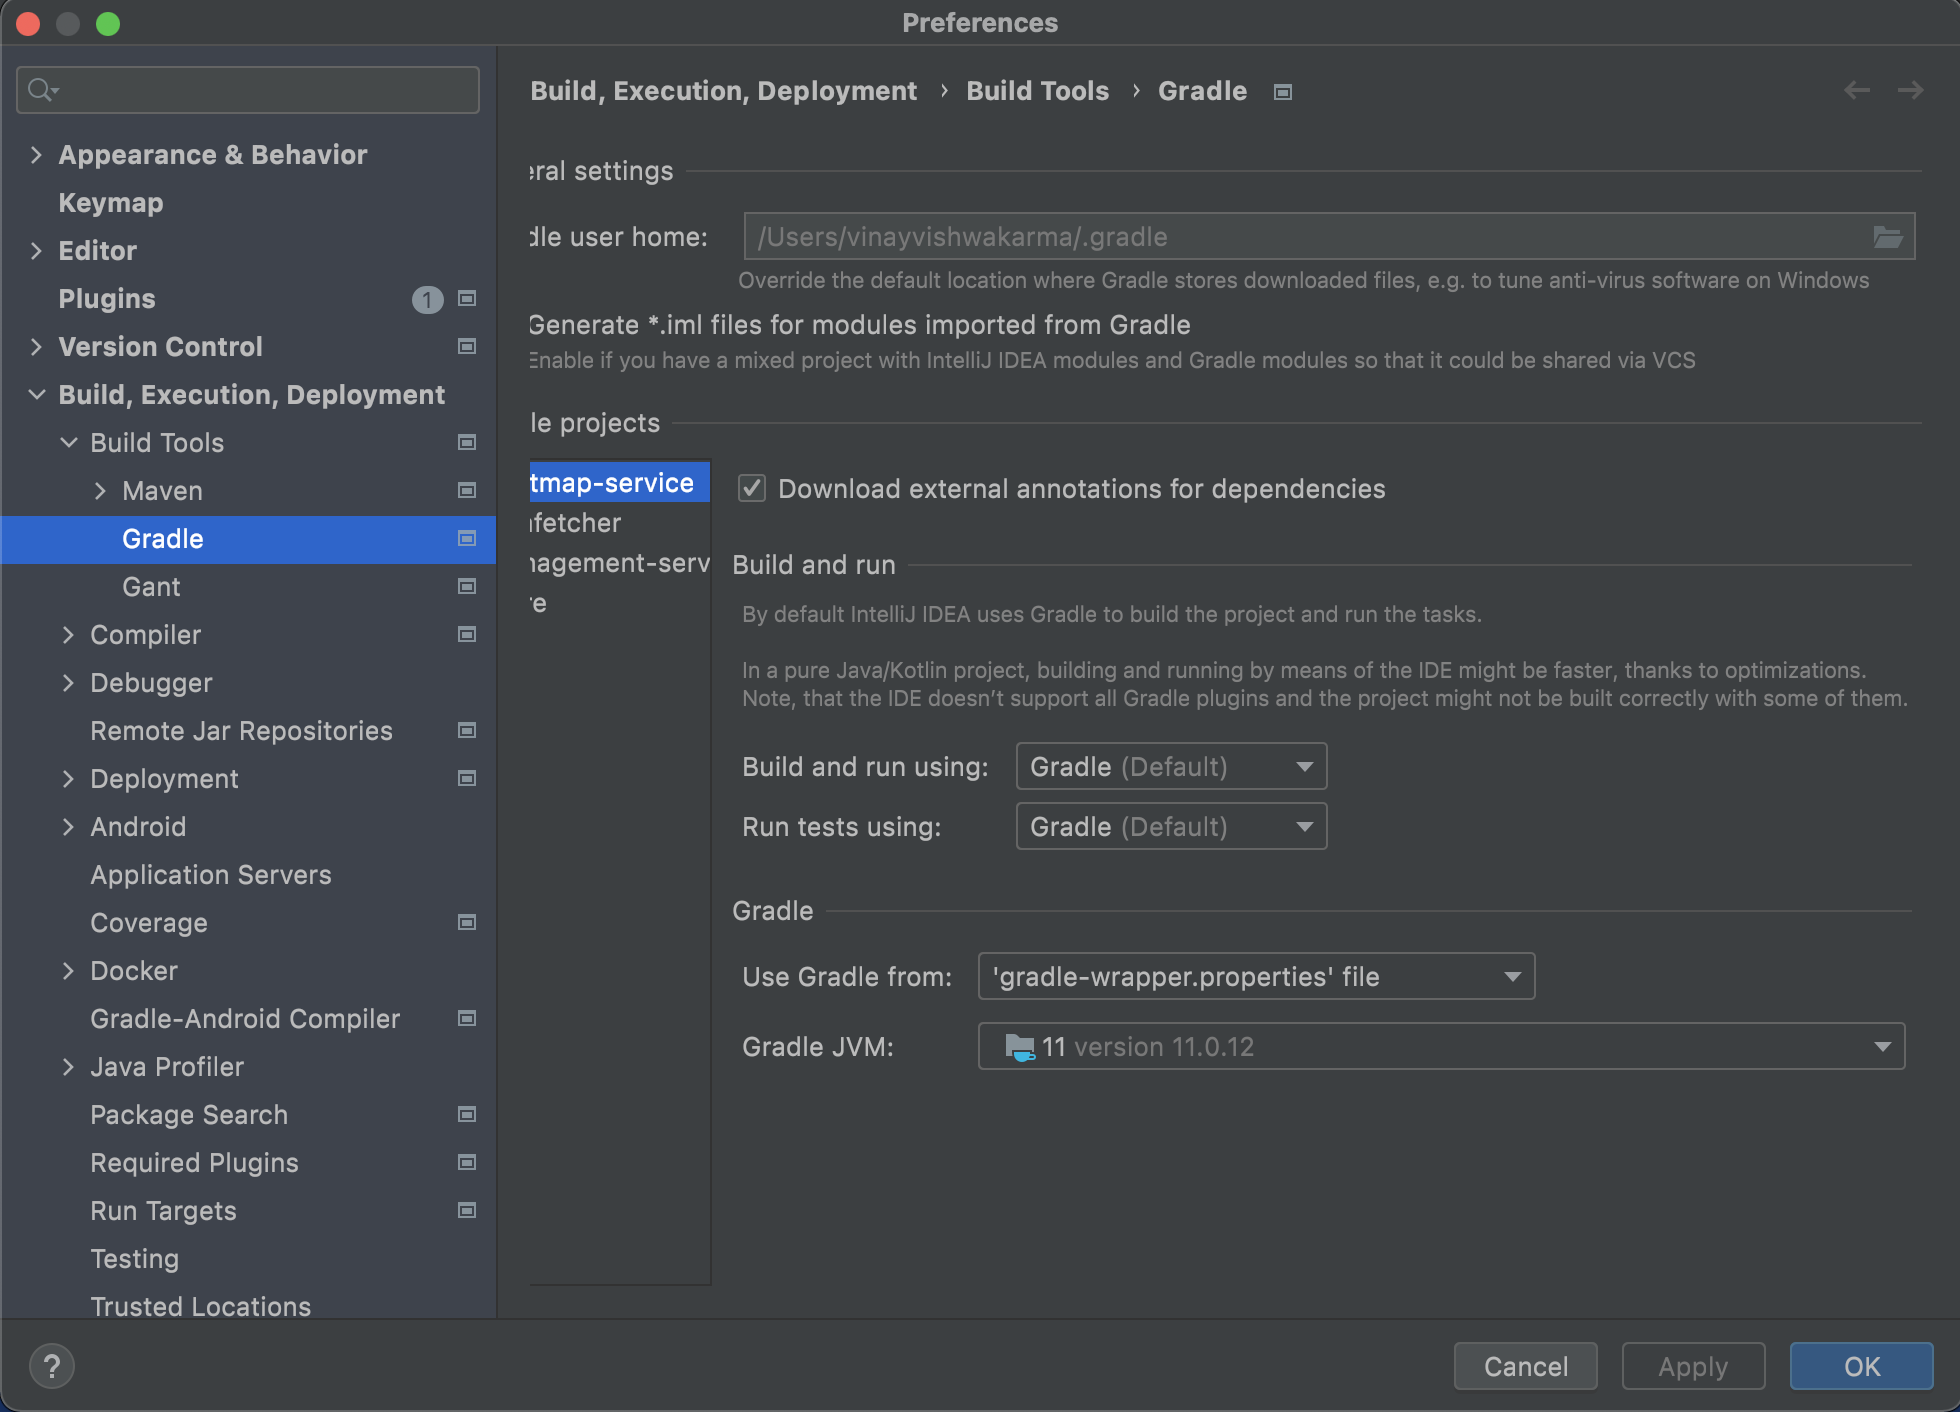Viewport: 1960px width, 1412px height.
Task: Open the Gradle JVM dropdown
Action: [1441, 1046]
